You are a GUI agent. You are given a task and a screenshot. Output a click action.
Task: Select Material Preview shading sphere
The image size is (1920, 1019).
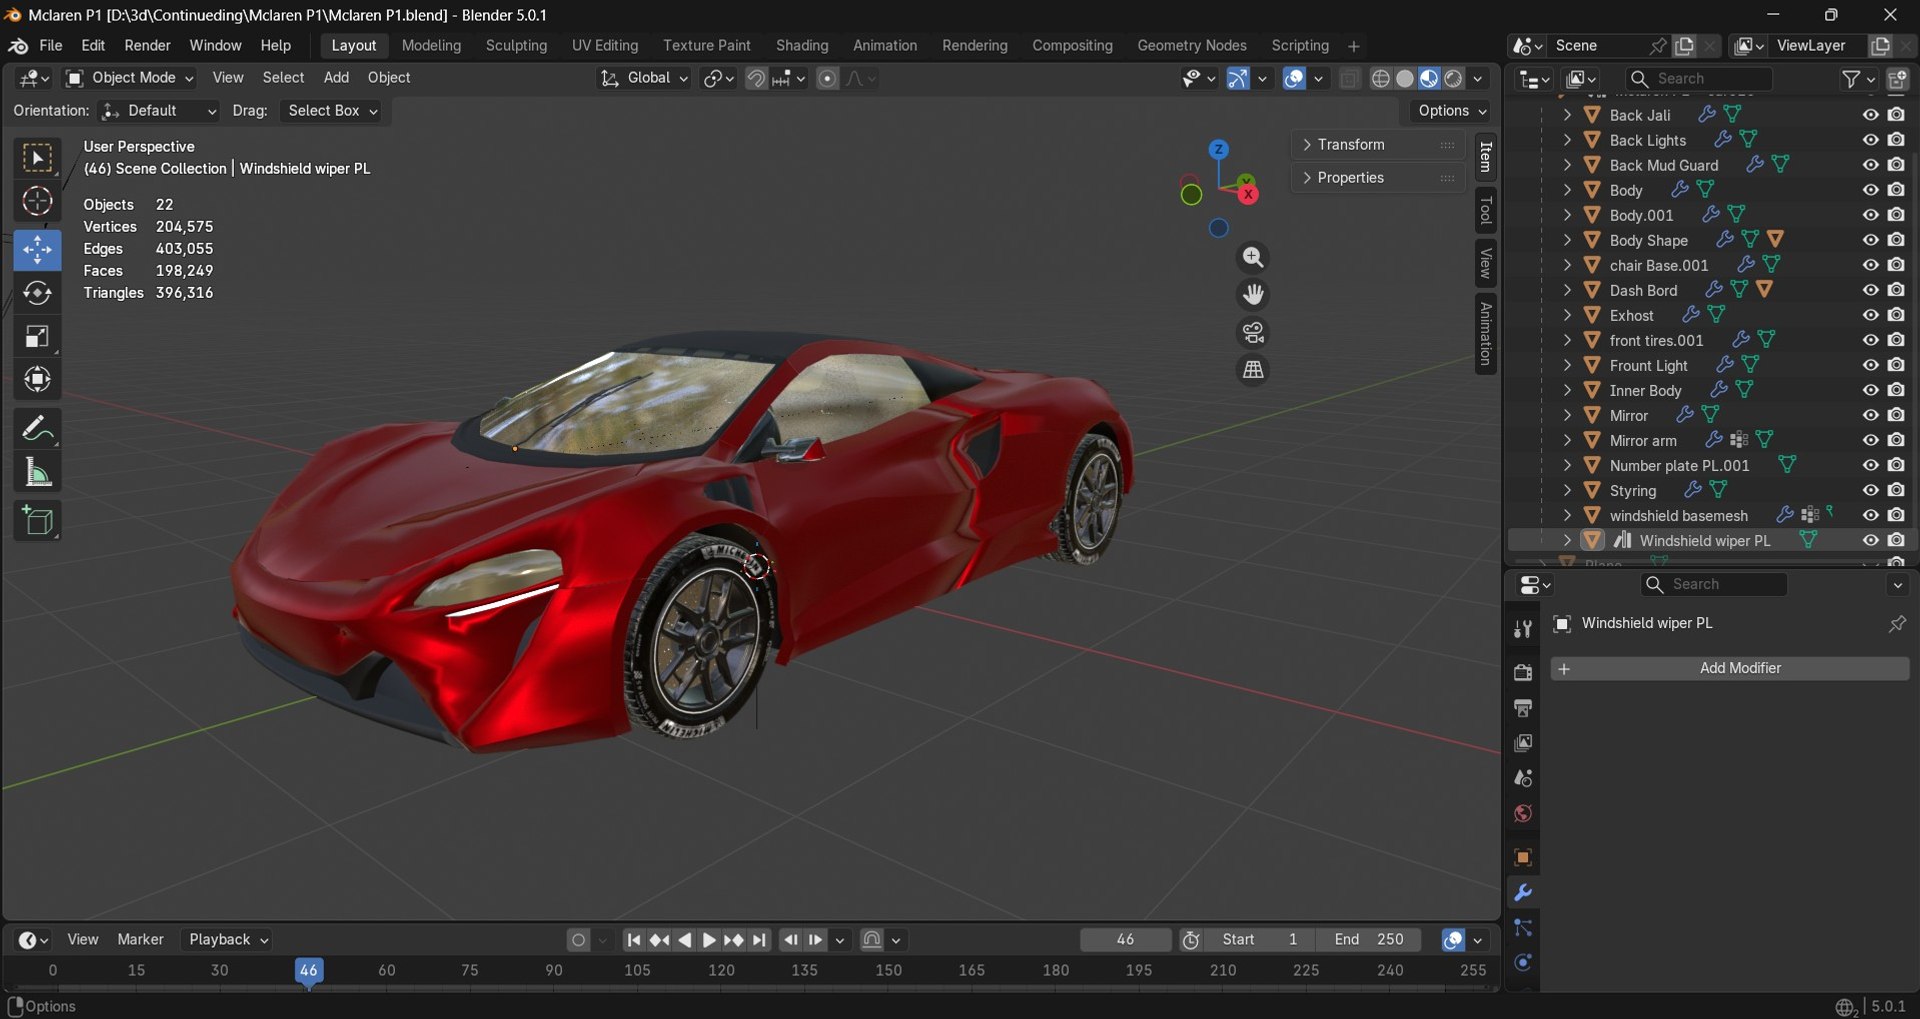(1429, 78)
